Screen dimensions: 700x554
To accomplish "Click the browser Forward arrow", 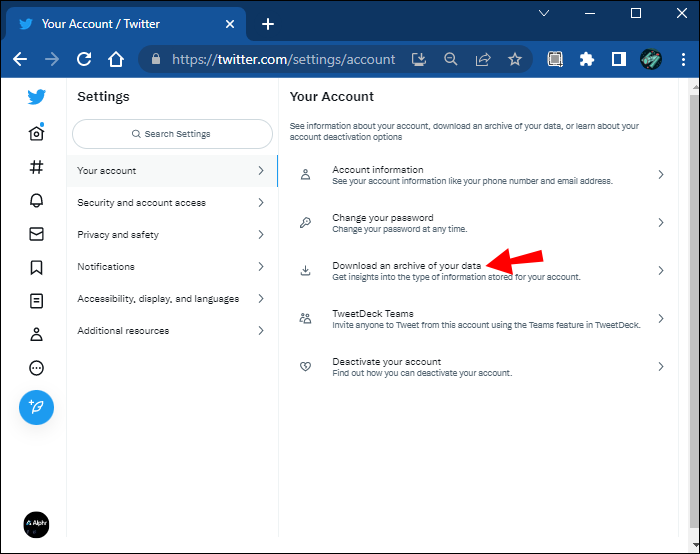I will (52, 59).
